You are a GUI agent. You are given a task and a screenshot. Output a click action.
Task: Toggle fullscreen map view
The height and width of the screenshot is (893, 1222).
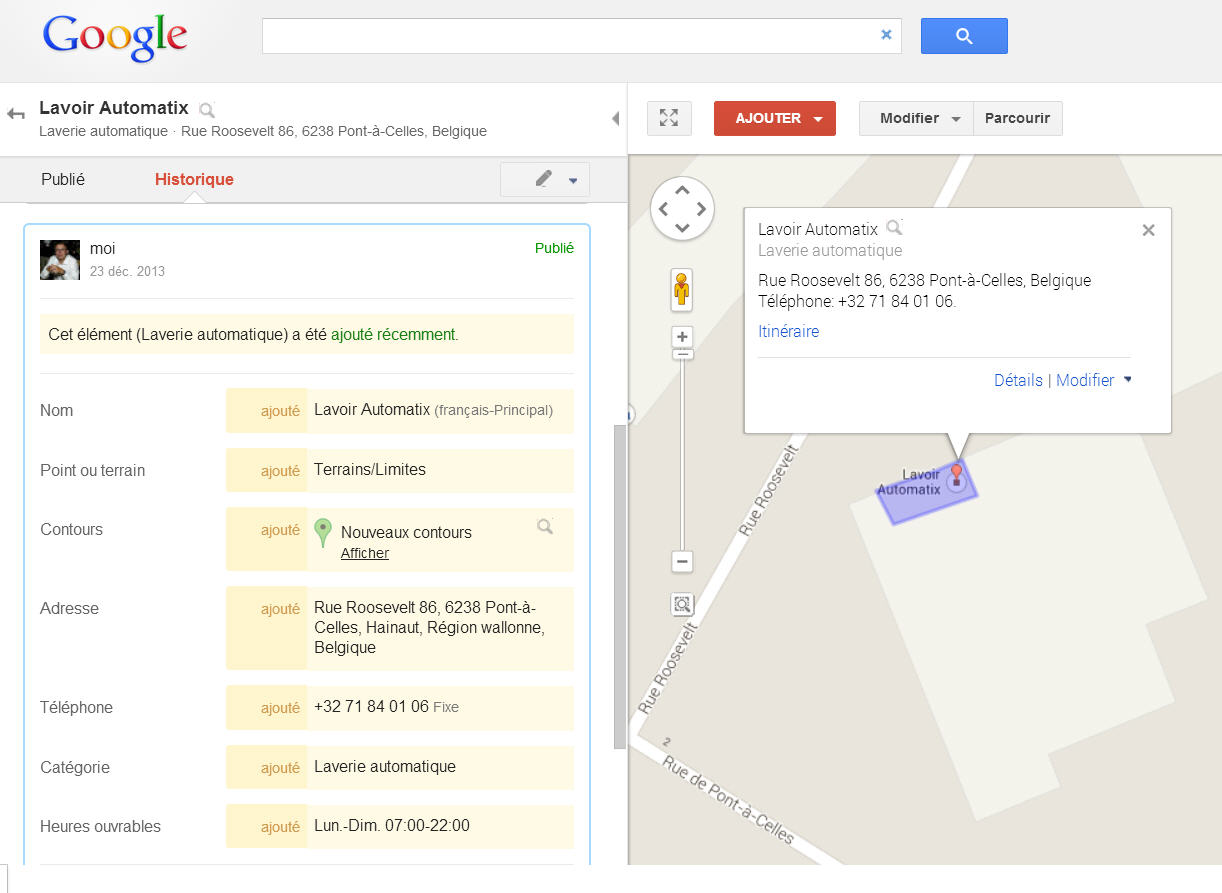669,118
